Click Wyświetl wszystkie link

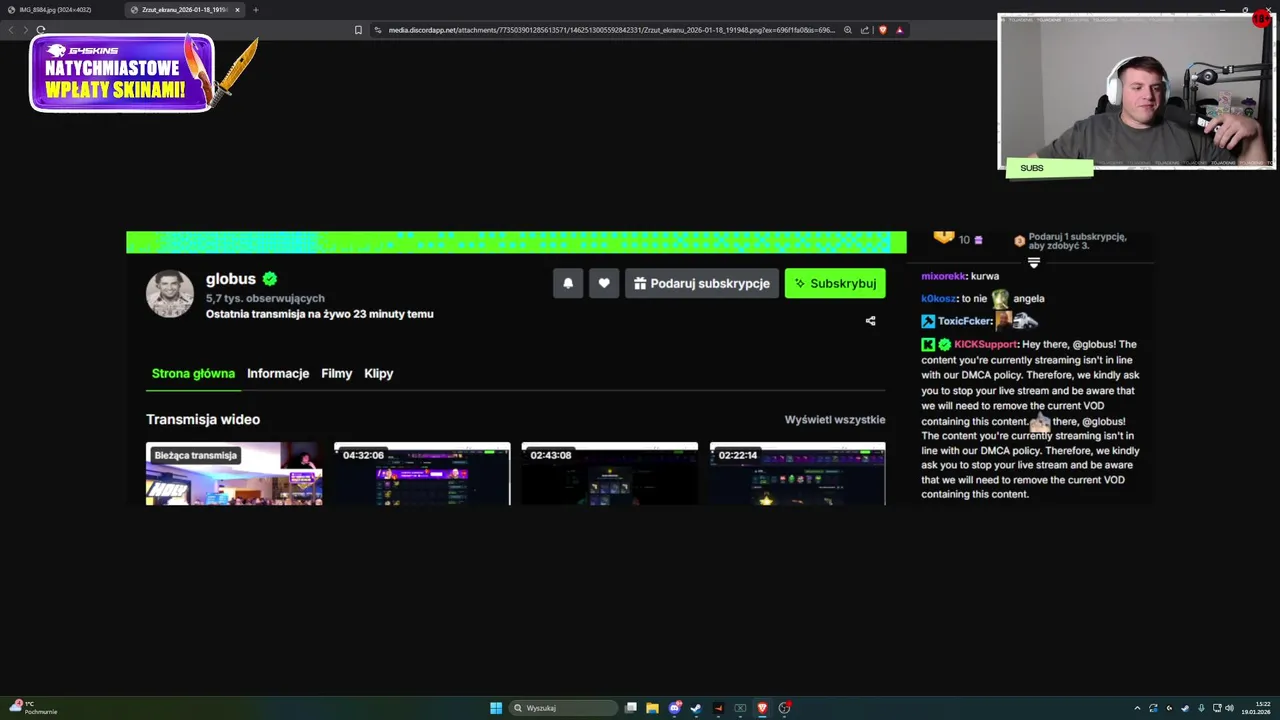coord(835,420)
